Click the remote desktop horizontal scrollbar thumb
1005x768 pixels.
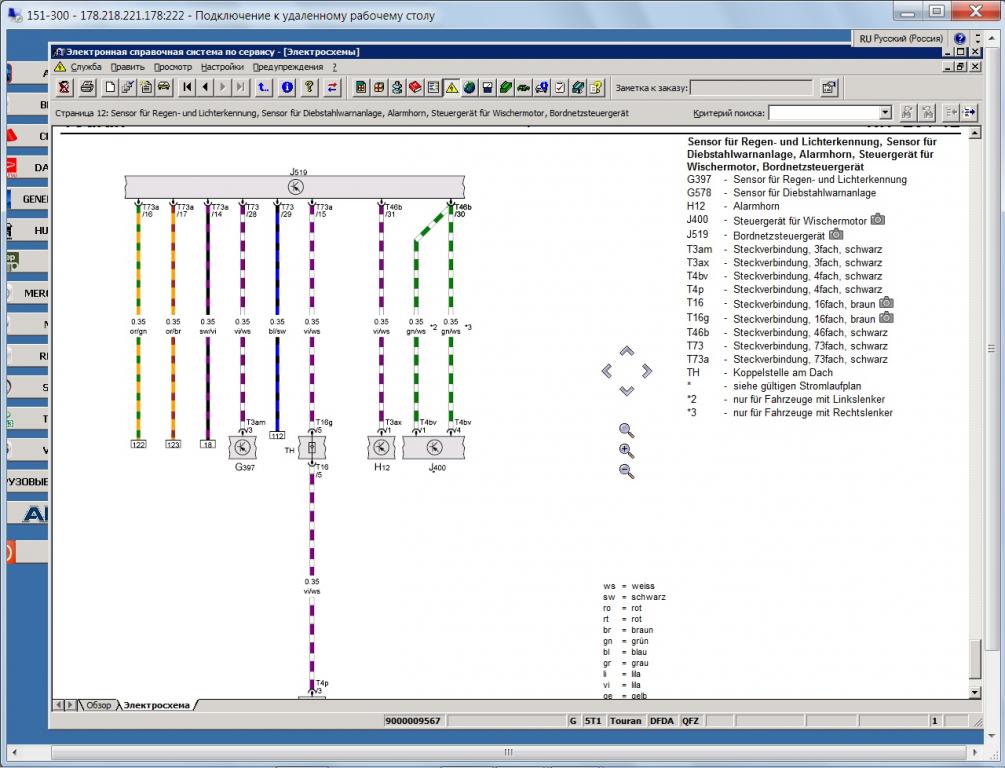point(508,752)
